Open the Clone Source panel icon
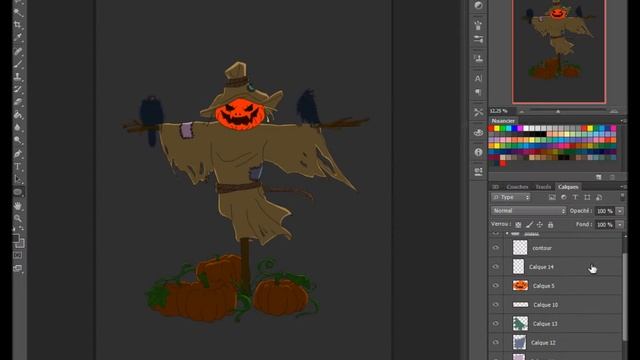 [478, 58]
